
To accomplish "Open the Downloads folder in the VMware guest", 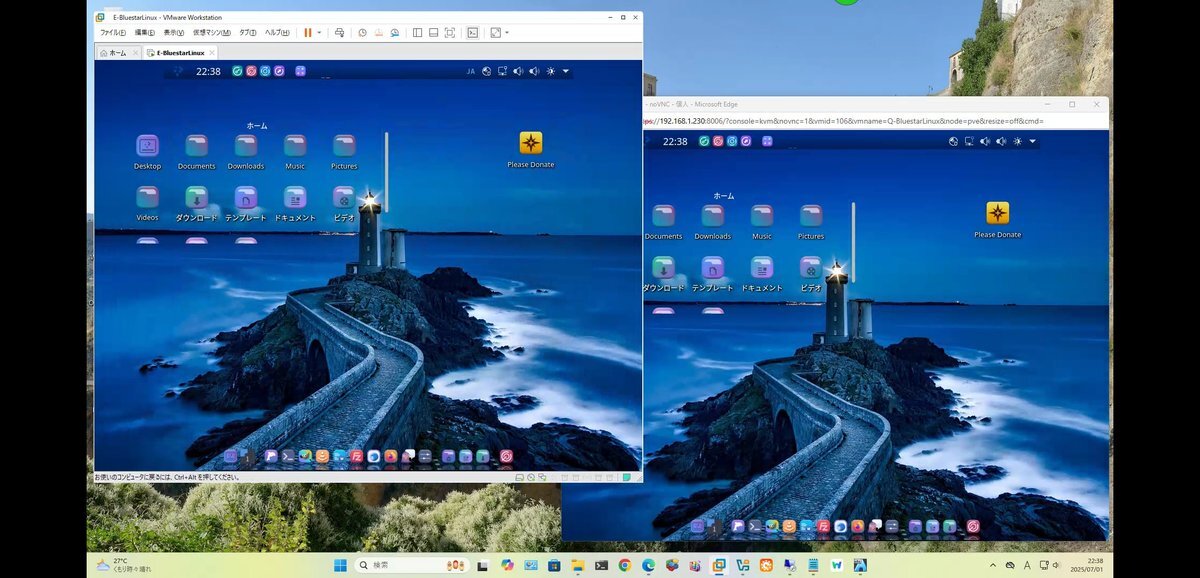I will point(246,152).
